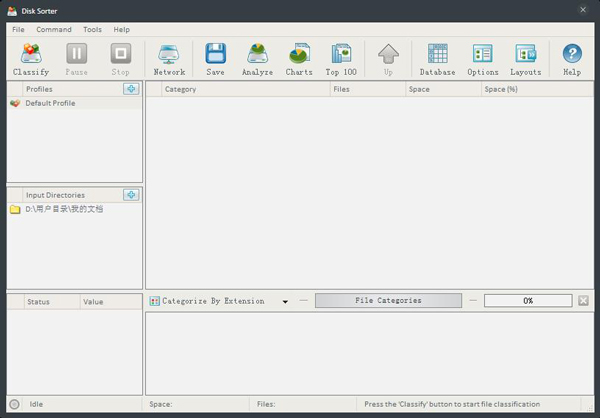Sort by the Space column header
The image size is (600, 418).
click(x=443, y=89)
